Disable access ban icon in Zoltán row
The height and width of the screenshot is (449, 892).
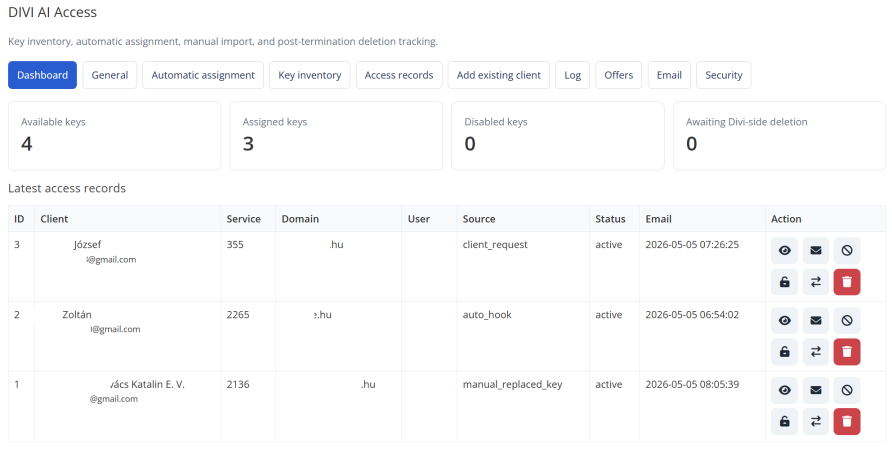coord(847,320)
